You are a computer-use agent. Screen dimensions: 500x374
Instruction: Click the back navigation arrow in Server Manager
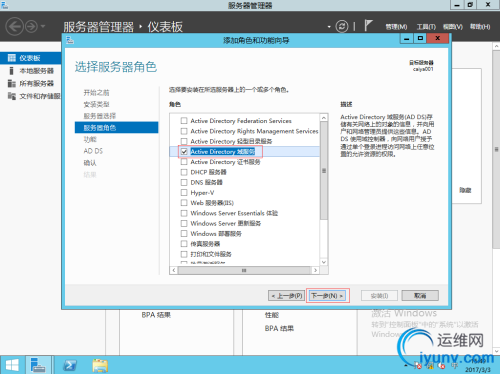15,26
